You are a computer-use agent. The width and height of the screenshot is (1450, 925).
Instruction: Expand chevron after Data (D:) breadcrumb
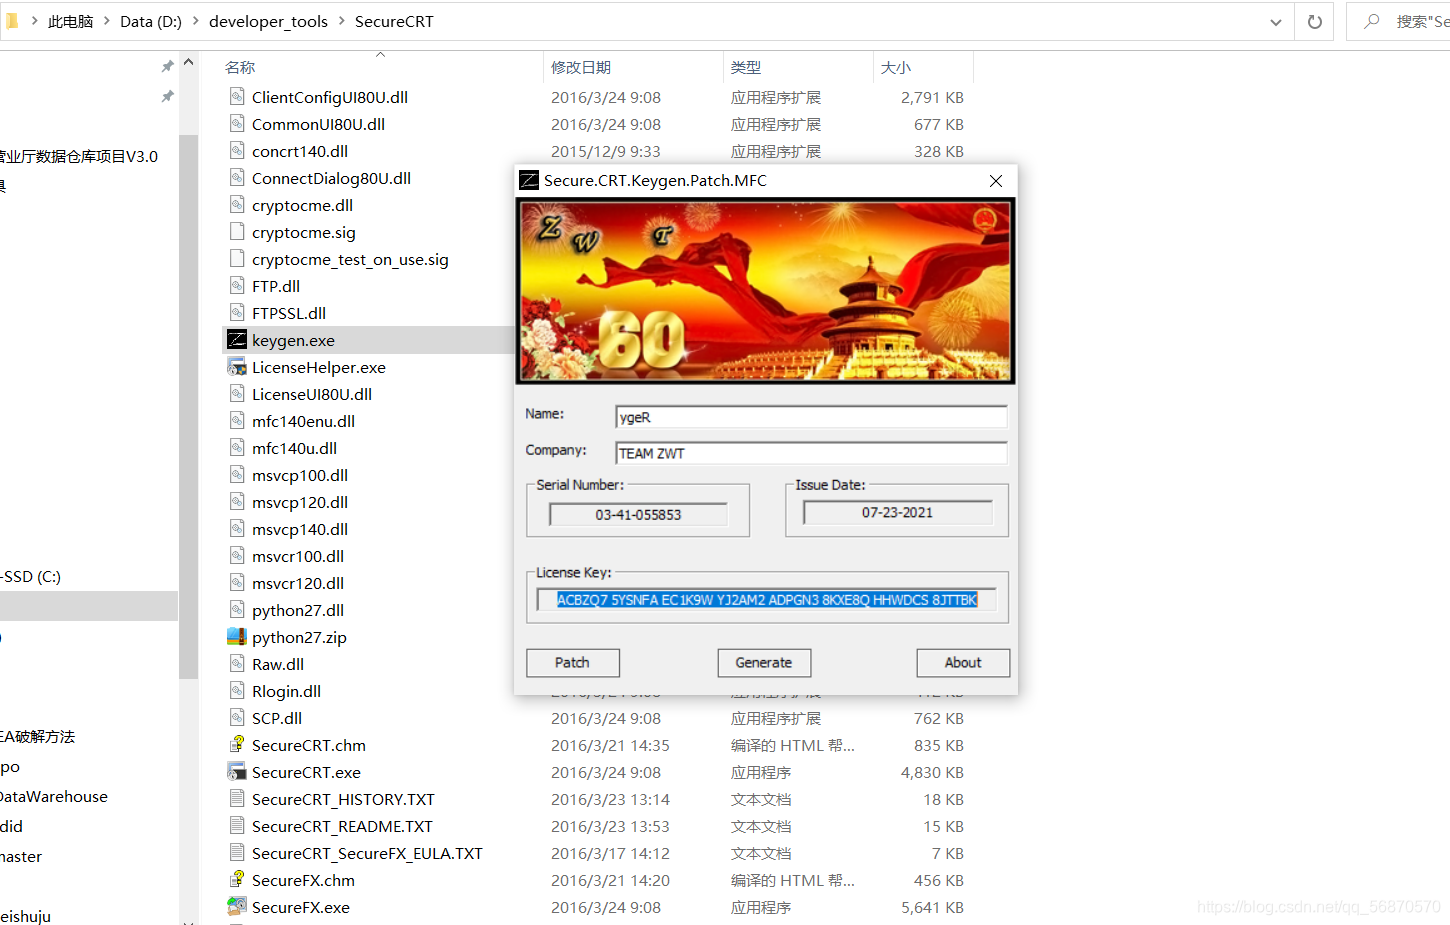click(x=195, y=21)
